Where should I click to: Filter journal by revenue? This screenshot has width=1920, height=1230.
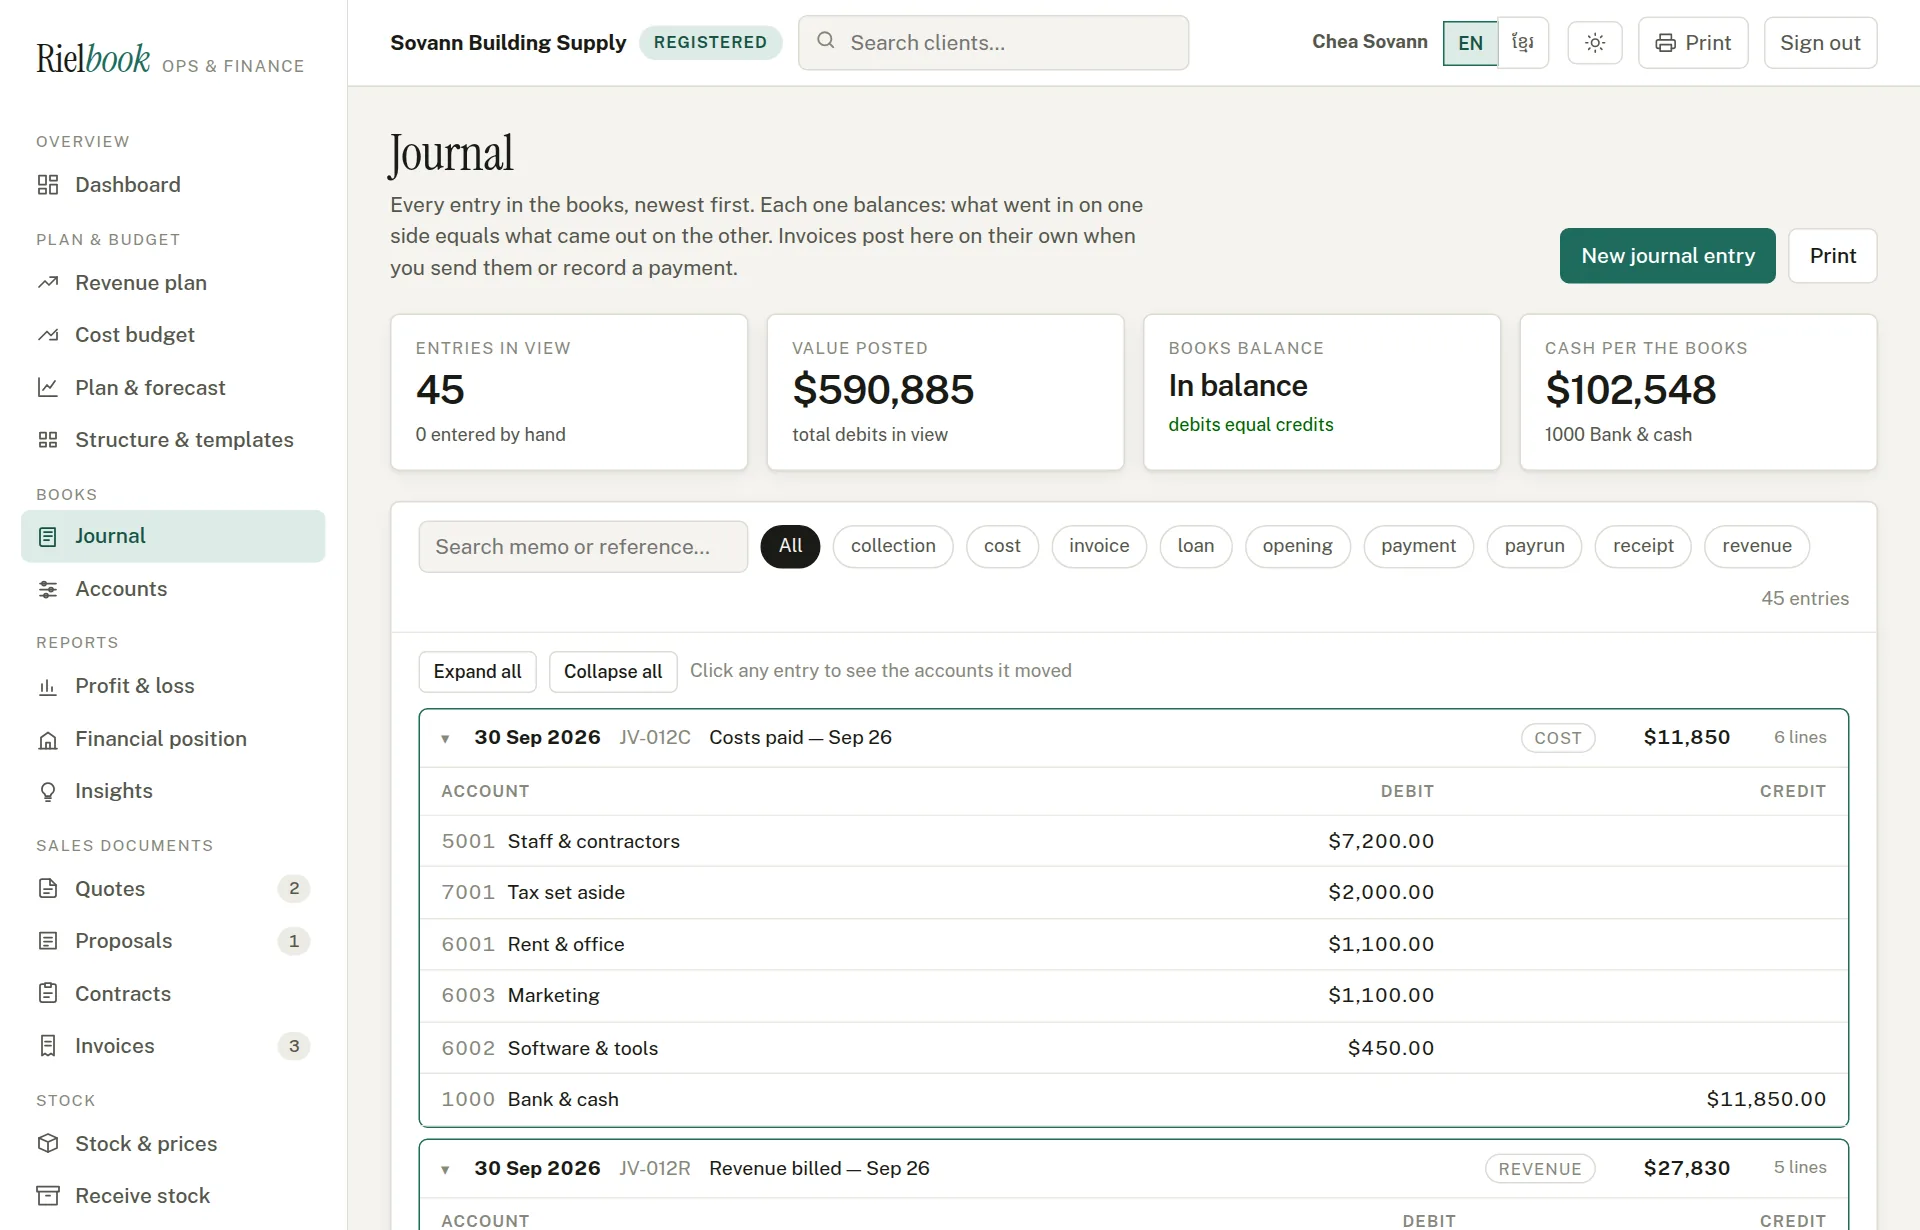point(1757,546)
